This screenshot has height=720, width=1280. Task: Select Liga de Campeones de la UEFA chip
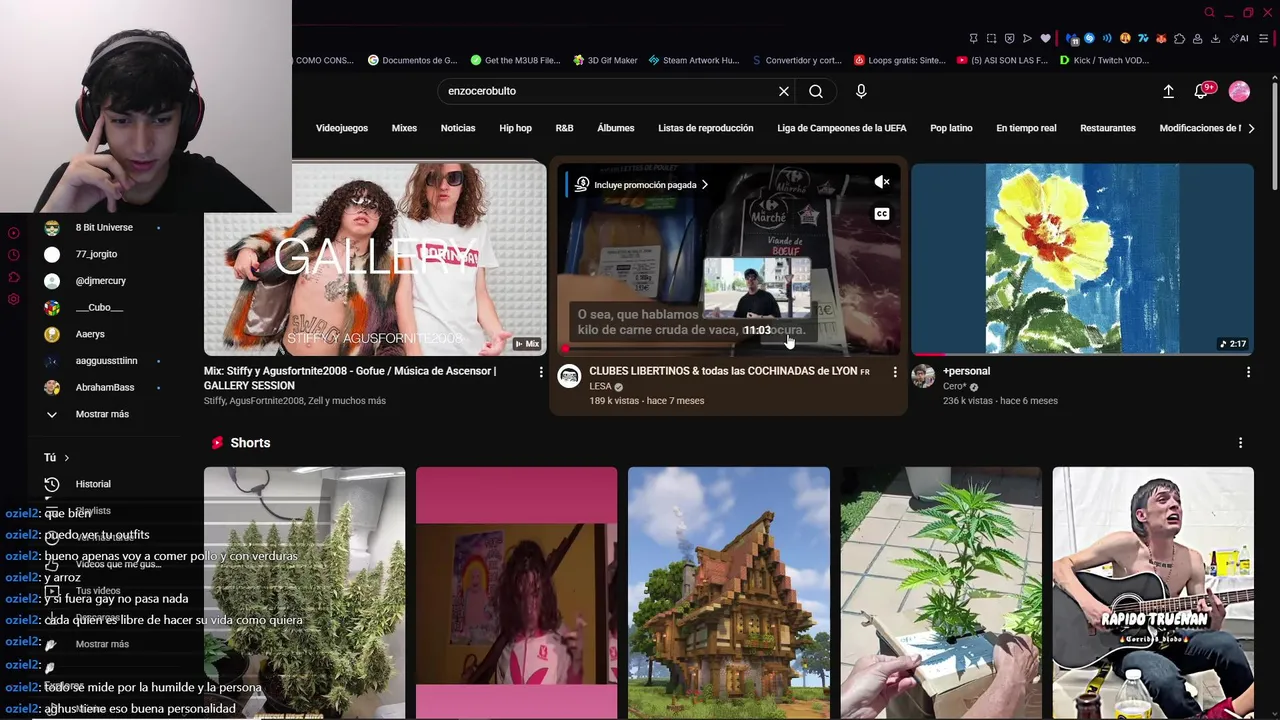[x=842, y=128]
